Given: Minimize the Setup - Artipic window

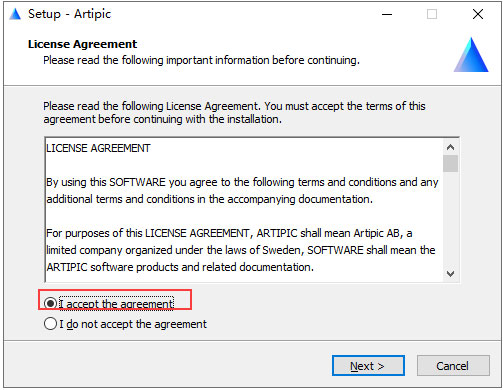Looking at the screenshot, I should point(387,14).
